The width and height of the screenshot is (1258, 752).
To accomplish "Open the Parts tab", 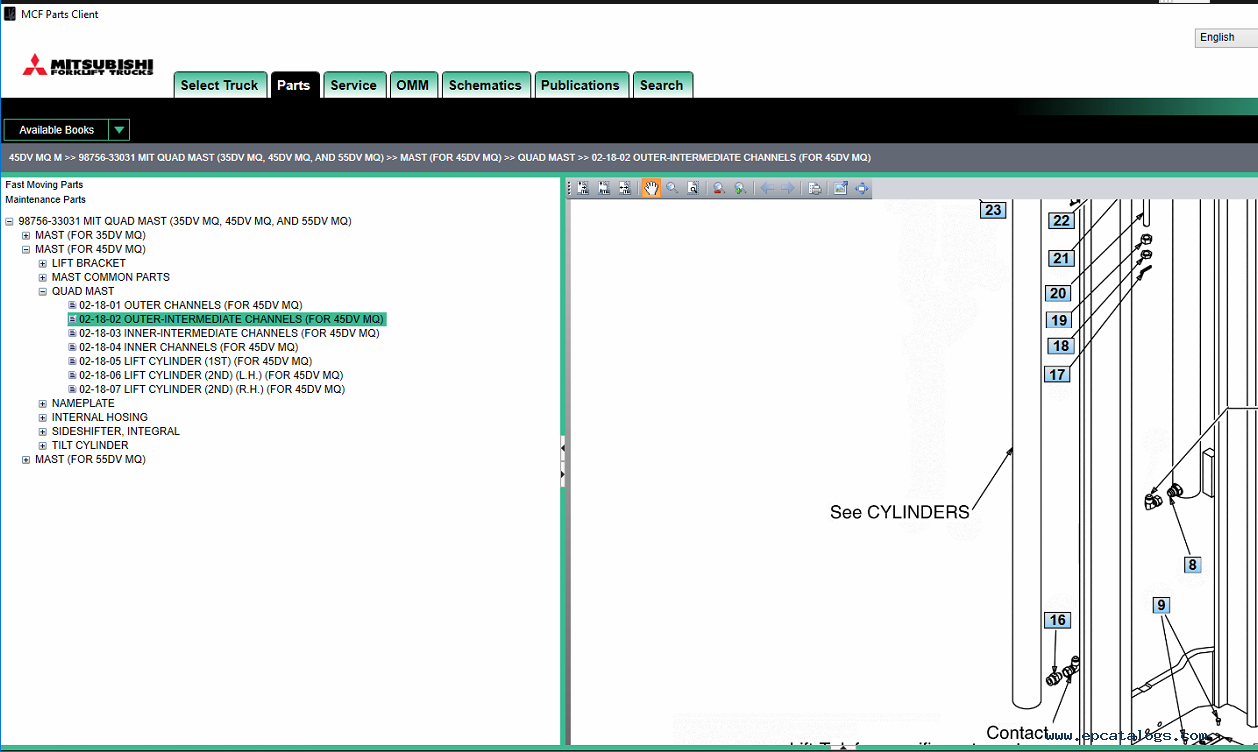I will click(294, 85).
